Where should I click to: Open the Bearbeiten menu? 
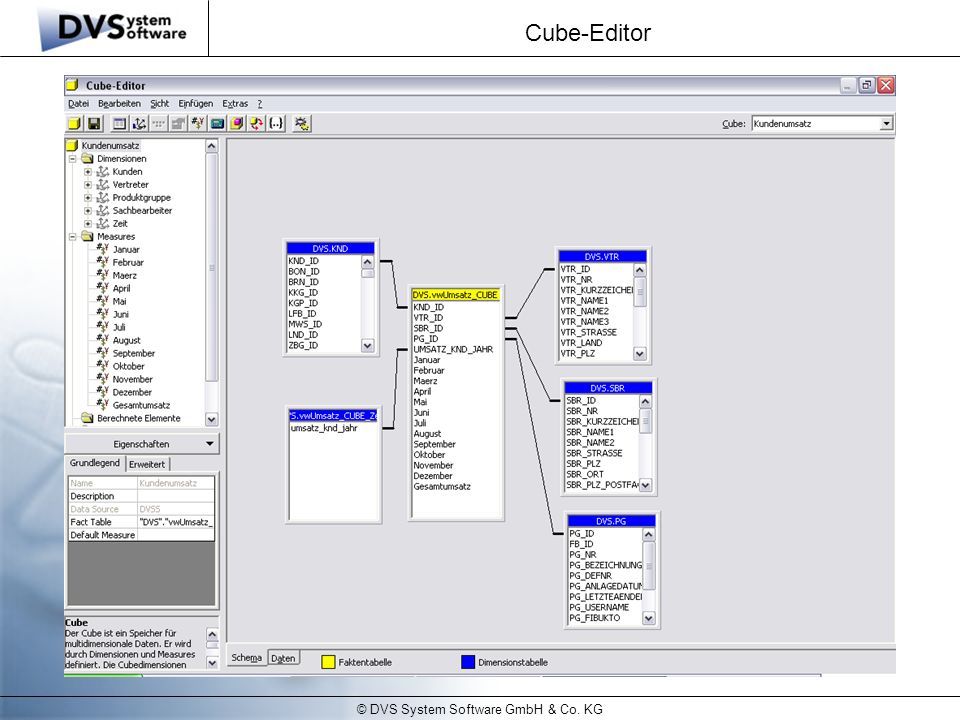[119, 103]
